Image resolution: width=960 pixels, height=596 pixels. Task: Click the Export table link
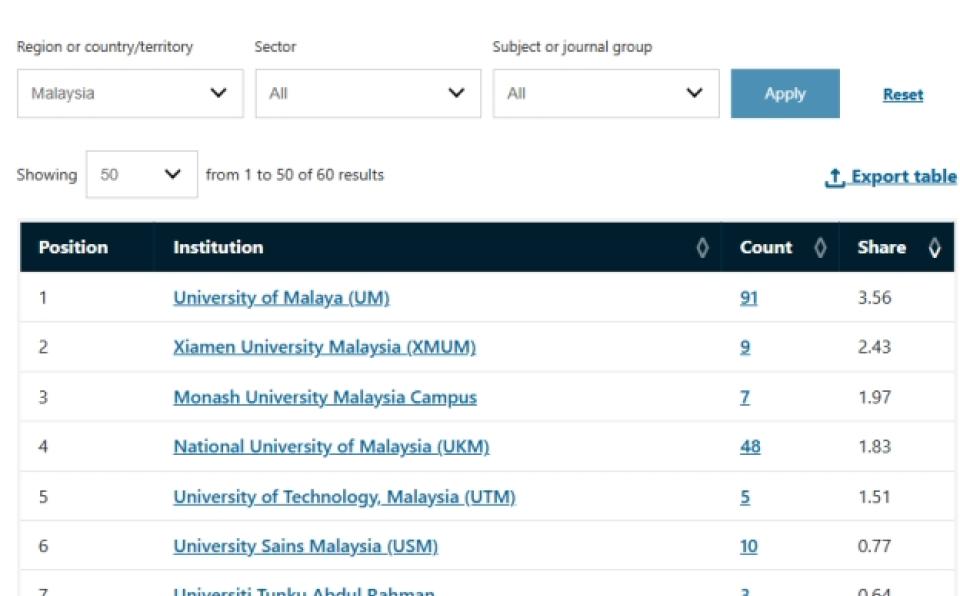click(890, 177)
